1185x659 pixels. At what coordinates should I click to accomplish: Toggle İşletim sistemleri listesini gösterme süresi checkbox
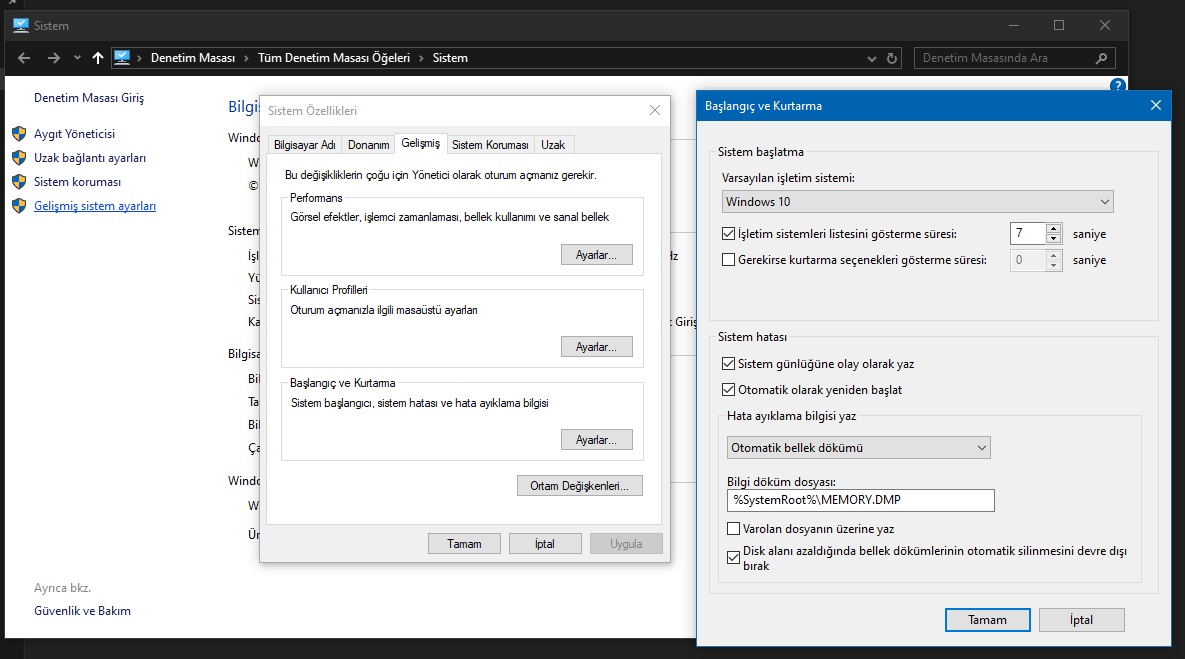[729, 234]
